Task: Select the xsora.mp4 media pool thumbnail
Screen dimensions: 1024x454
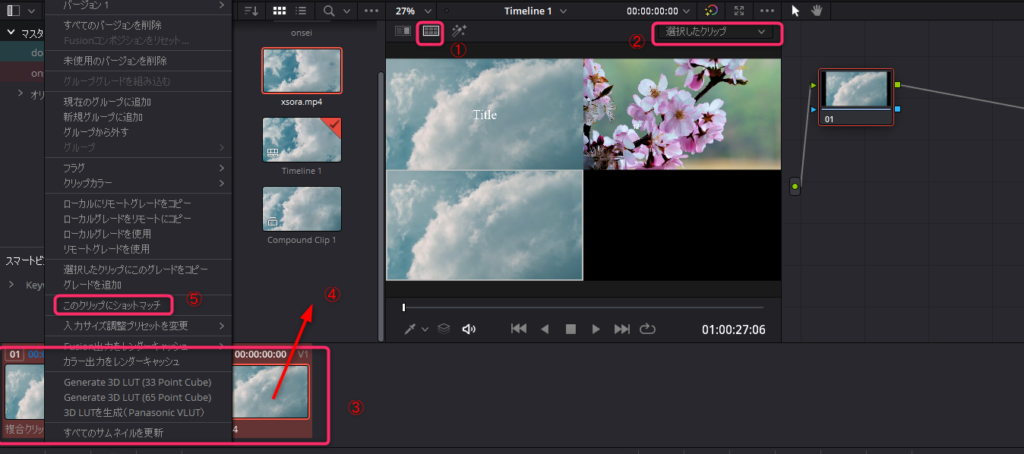Action: 301,71
